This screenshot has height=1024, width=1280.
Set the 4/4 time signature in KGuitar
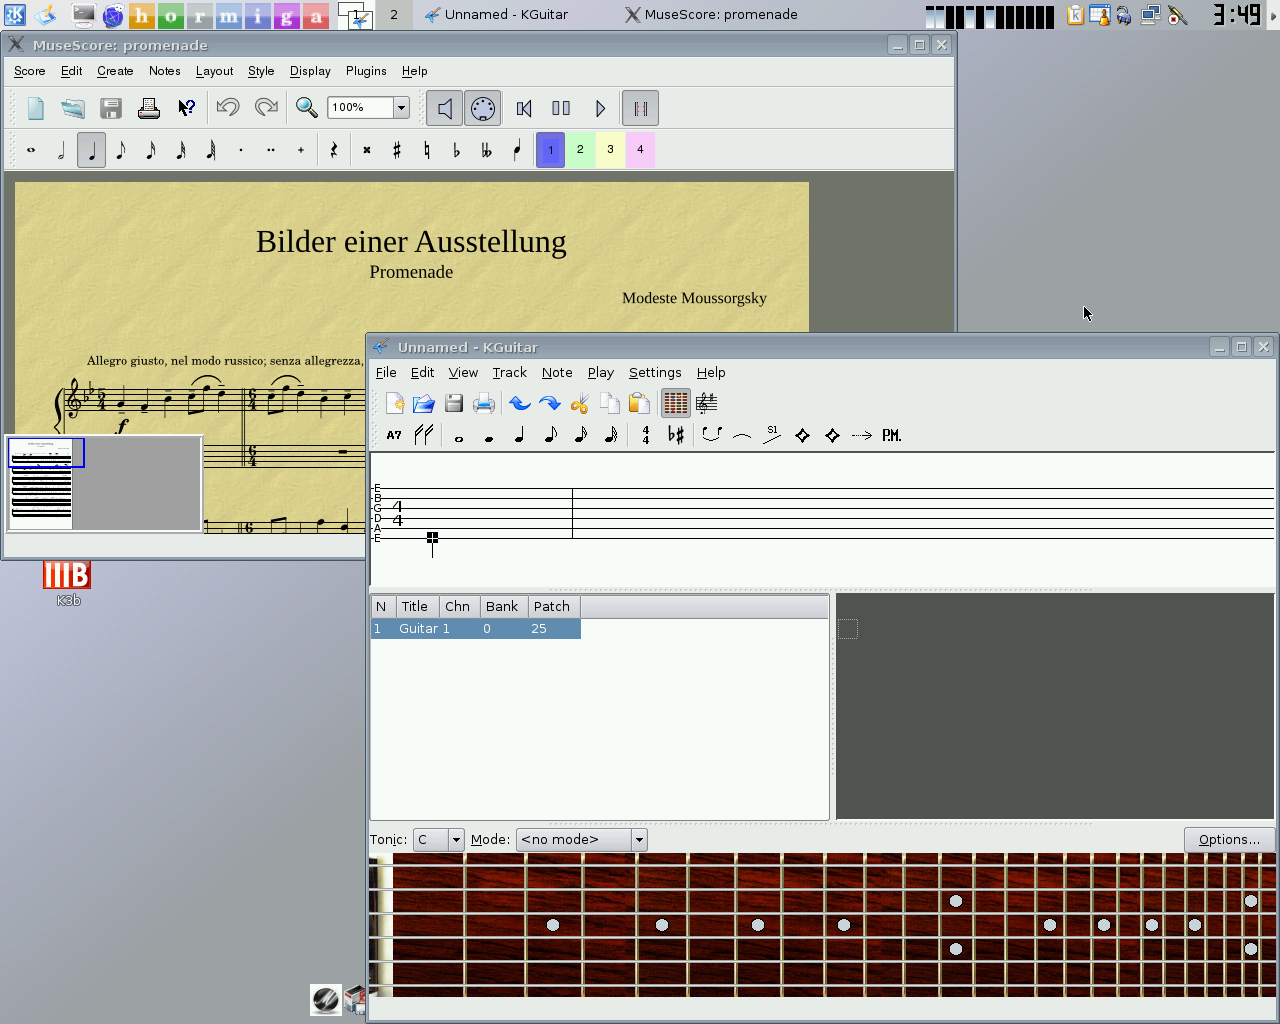click(646, 435)
